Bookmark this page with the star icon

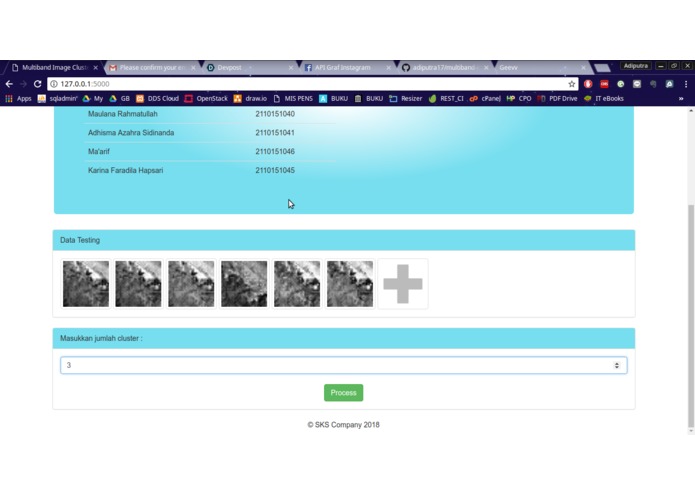point(572,84)
